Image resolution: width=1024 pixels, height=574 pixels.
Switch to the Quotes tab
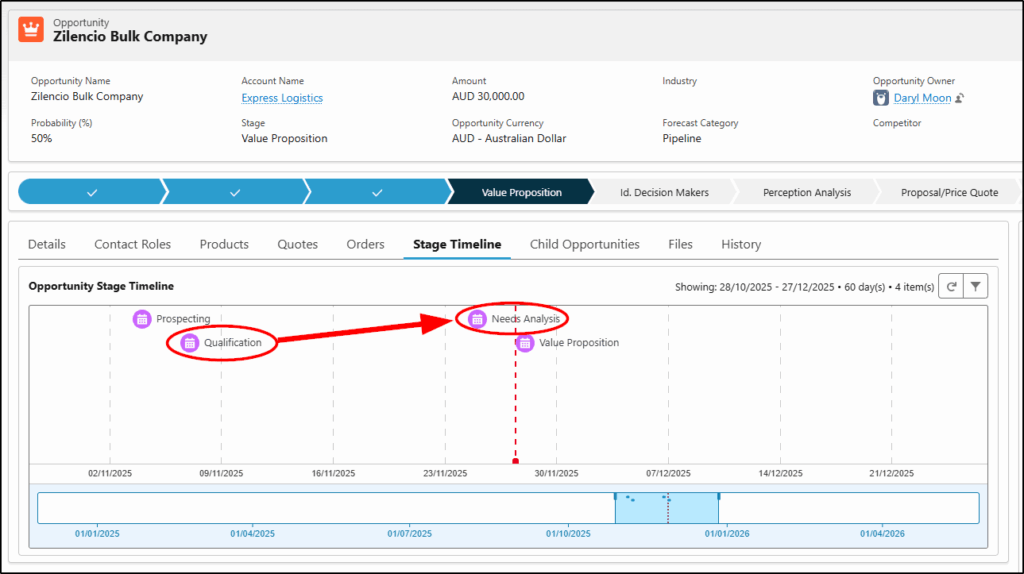click(x=297, y=244)
